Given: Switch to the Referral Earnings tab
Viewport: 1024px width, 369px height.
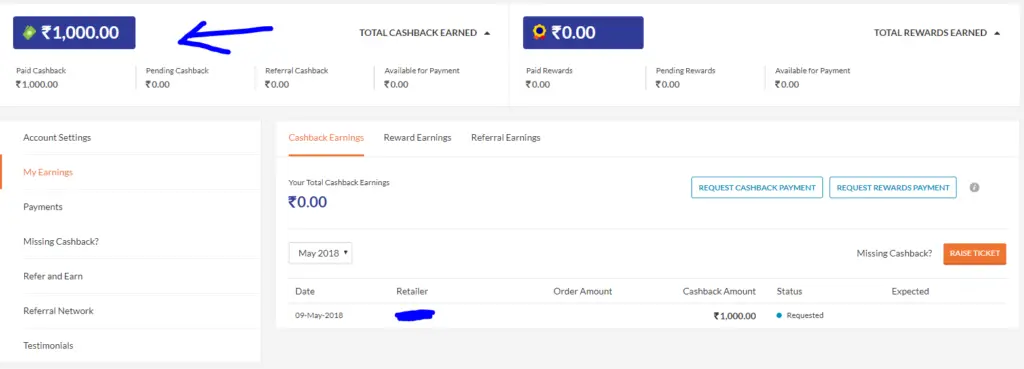Looking at the screenshot, I should coord(505,138).
